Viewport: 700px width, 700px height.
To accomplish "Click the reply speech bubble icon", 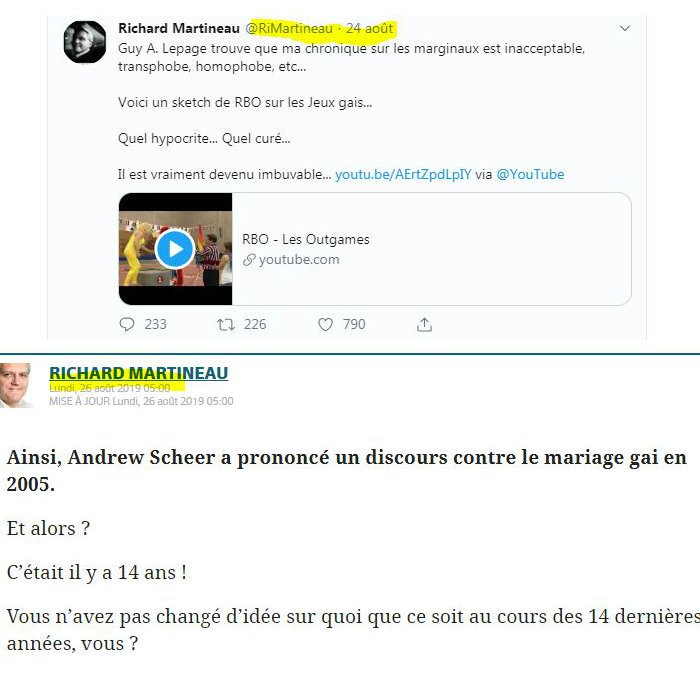I will (x=127, y=324).
